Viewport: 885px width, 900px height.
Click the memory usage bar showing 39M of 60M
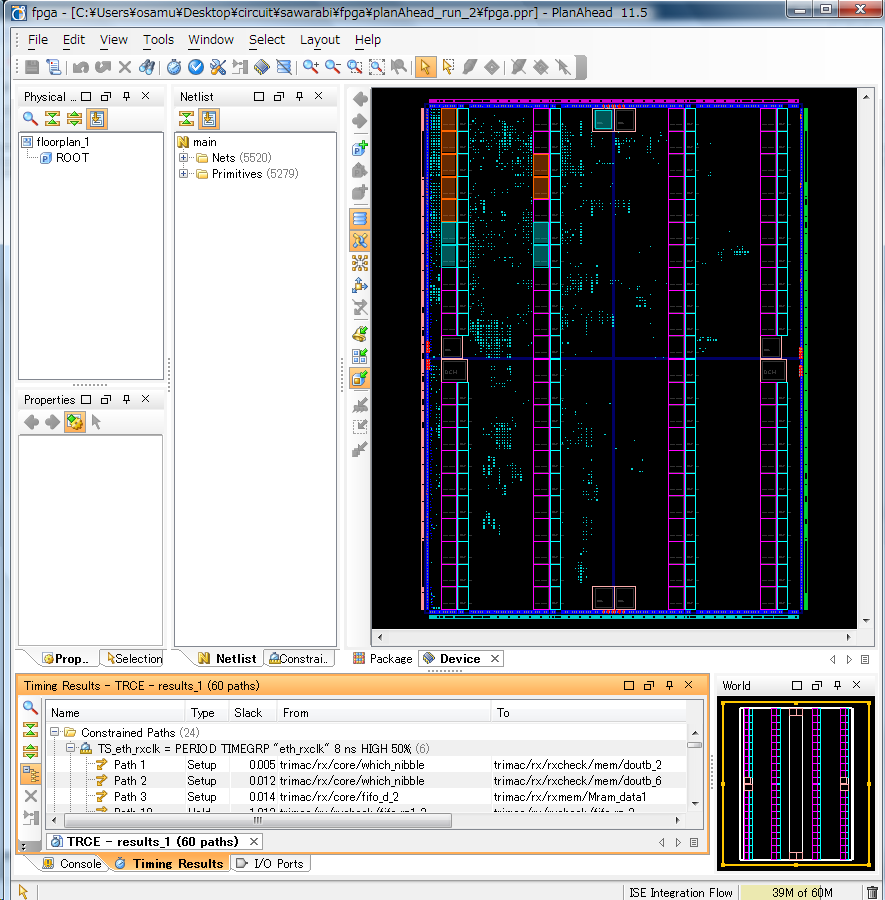[x=801, y=892]
